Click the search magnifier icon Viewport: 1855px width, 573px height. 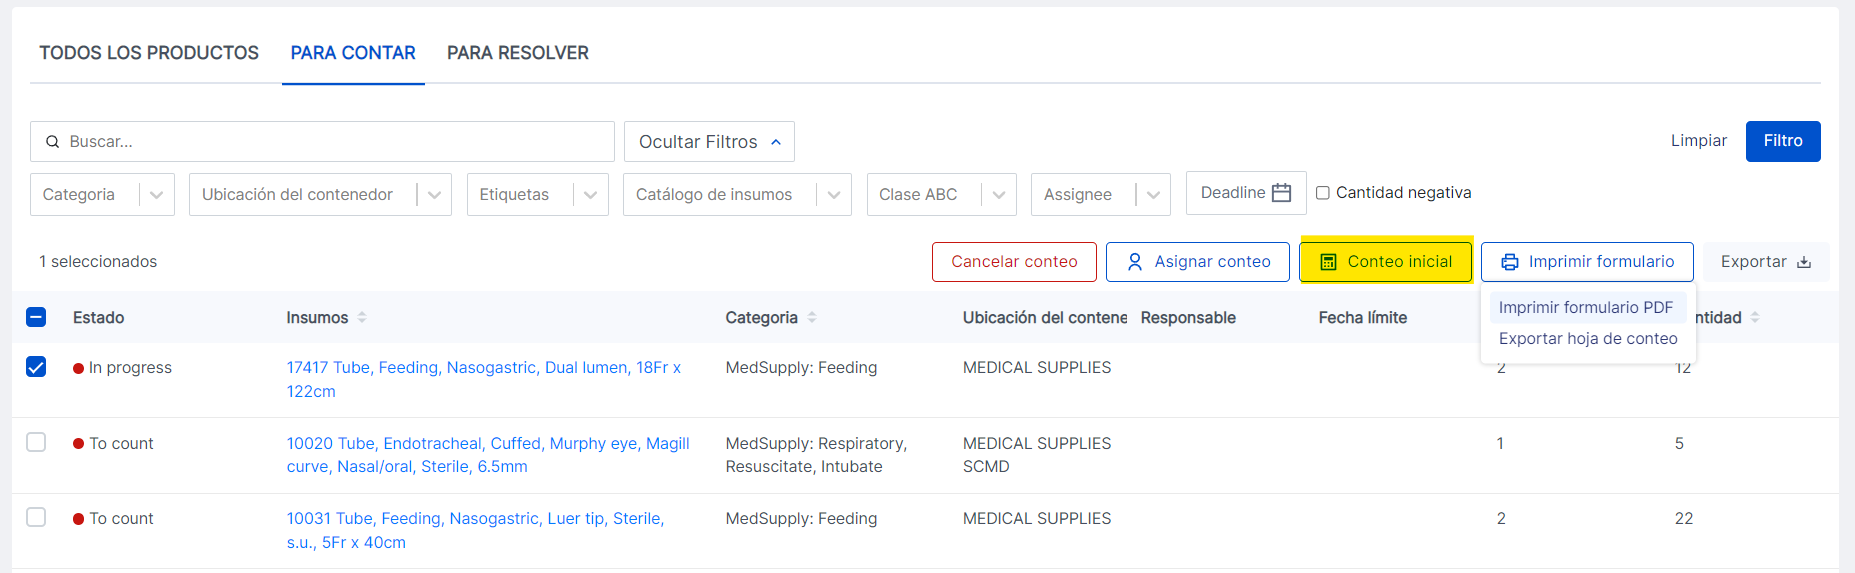click(x=53, y=142)
